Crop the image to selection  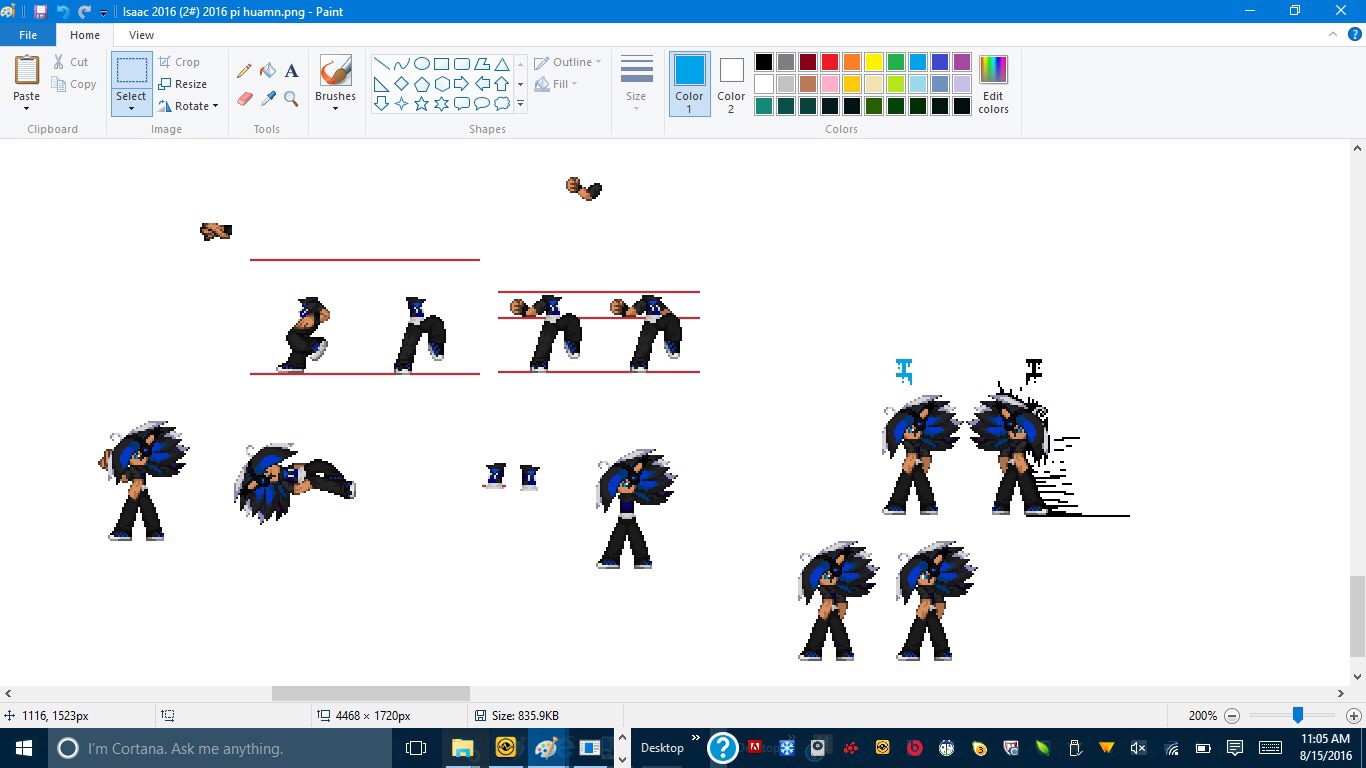coord(179,62)
